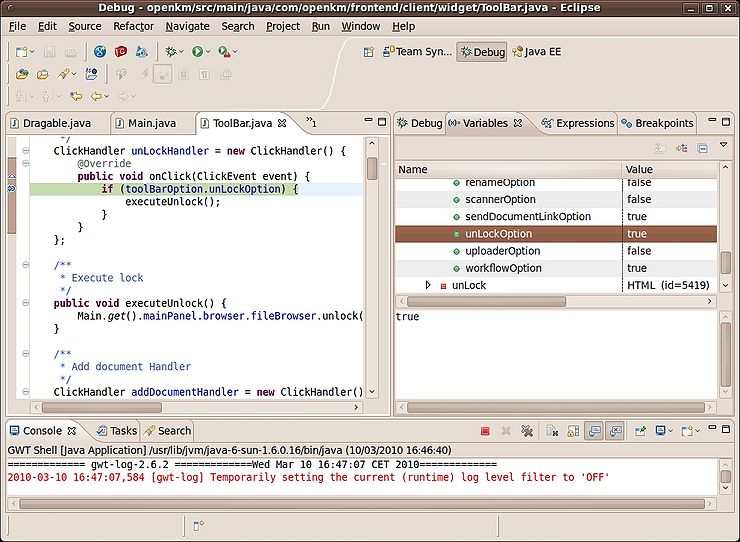
Task: Open the Run menu
Action: (x=321, y=26)
